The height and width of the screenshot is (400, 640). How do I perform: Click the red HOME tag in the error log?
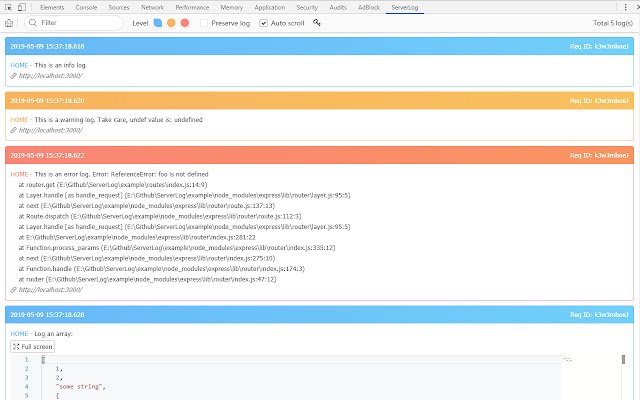19,174
